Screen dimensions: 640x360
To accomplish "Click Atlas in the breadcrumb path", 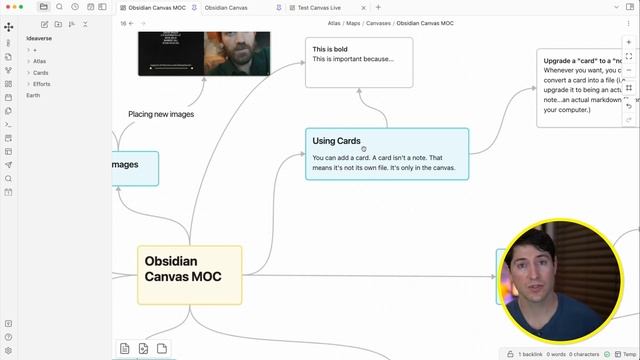I will (x=334, y=23).
